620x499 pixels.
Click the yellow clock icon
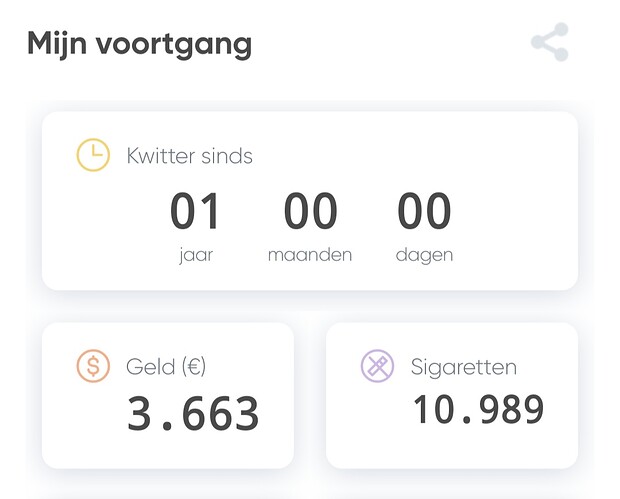[93, 155]
